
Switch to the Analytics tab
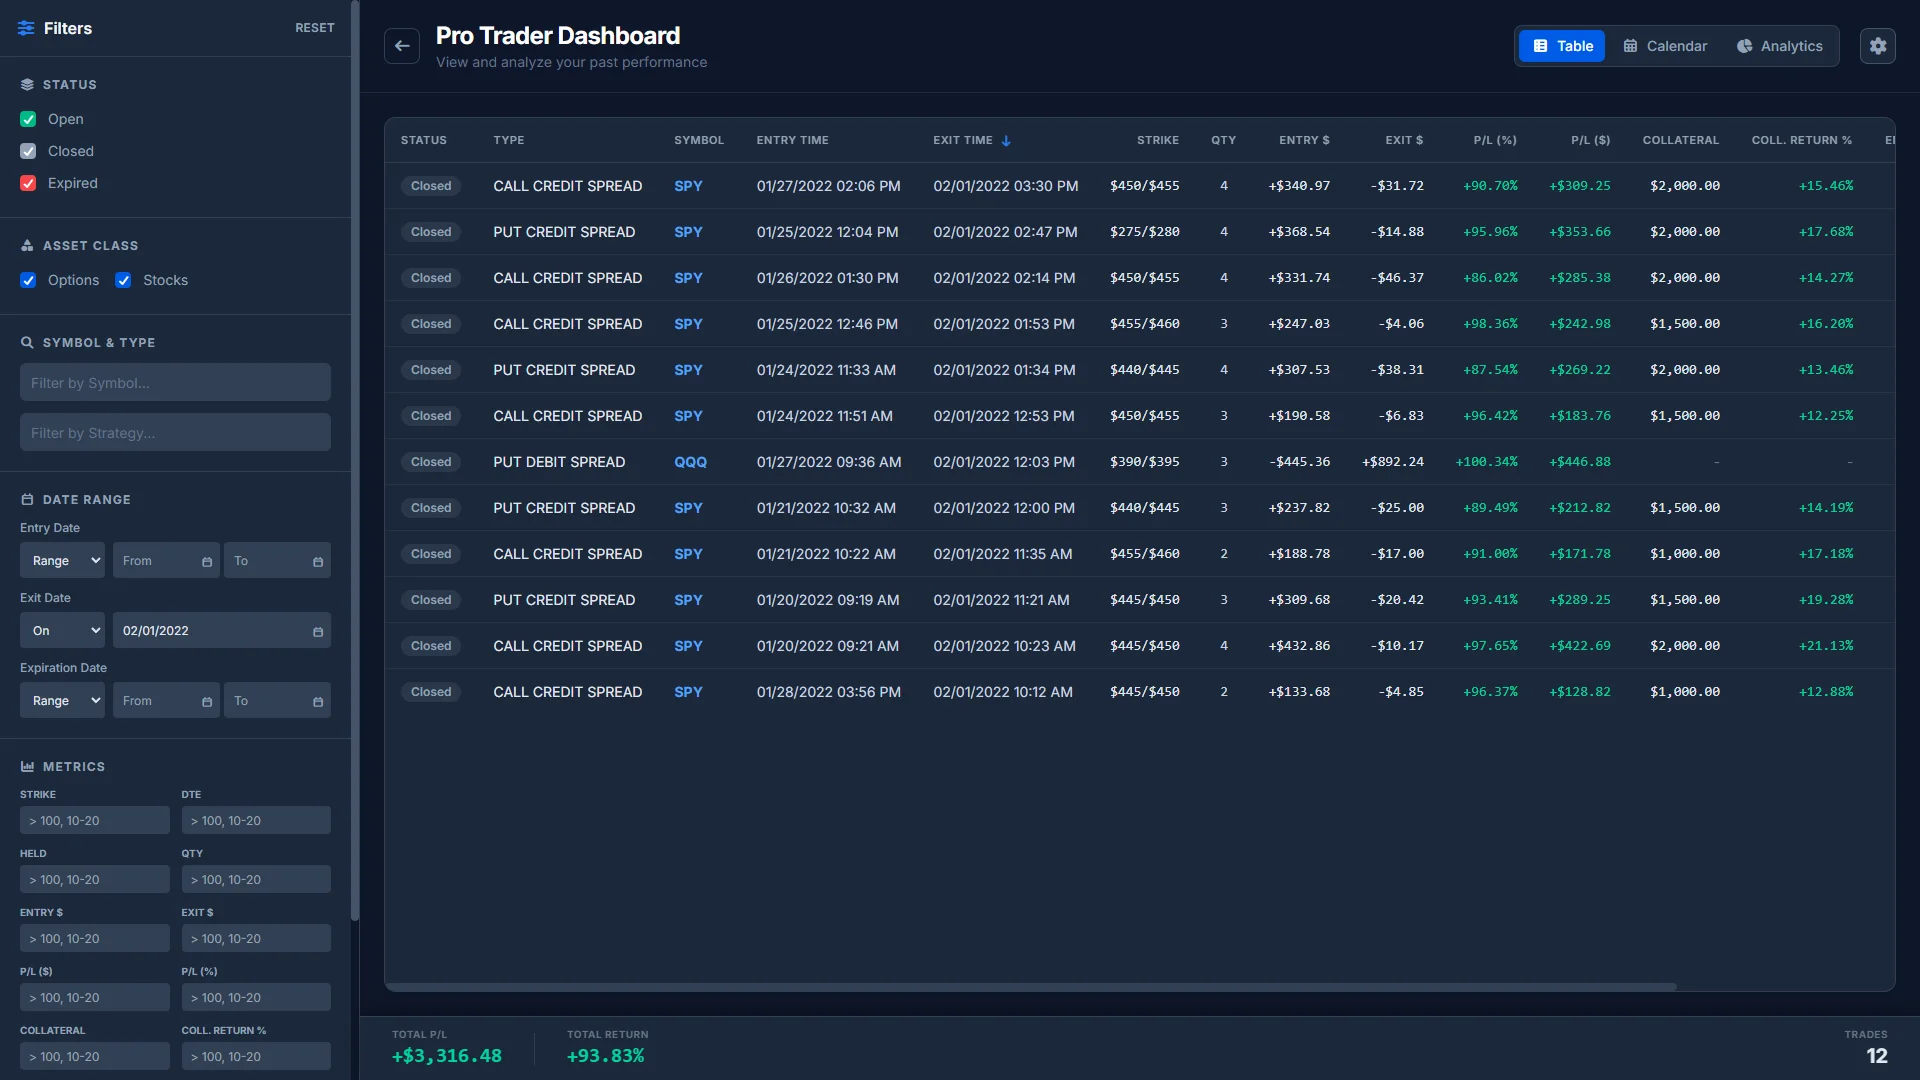tap(1780, 46)
